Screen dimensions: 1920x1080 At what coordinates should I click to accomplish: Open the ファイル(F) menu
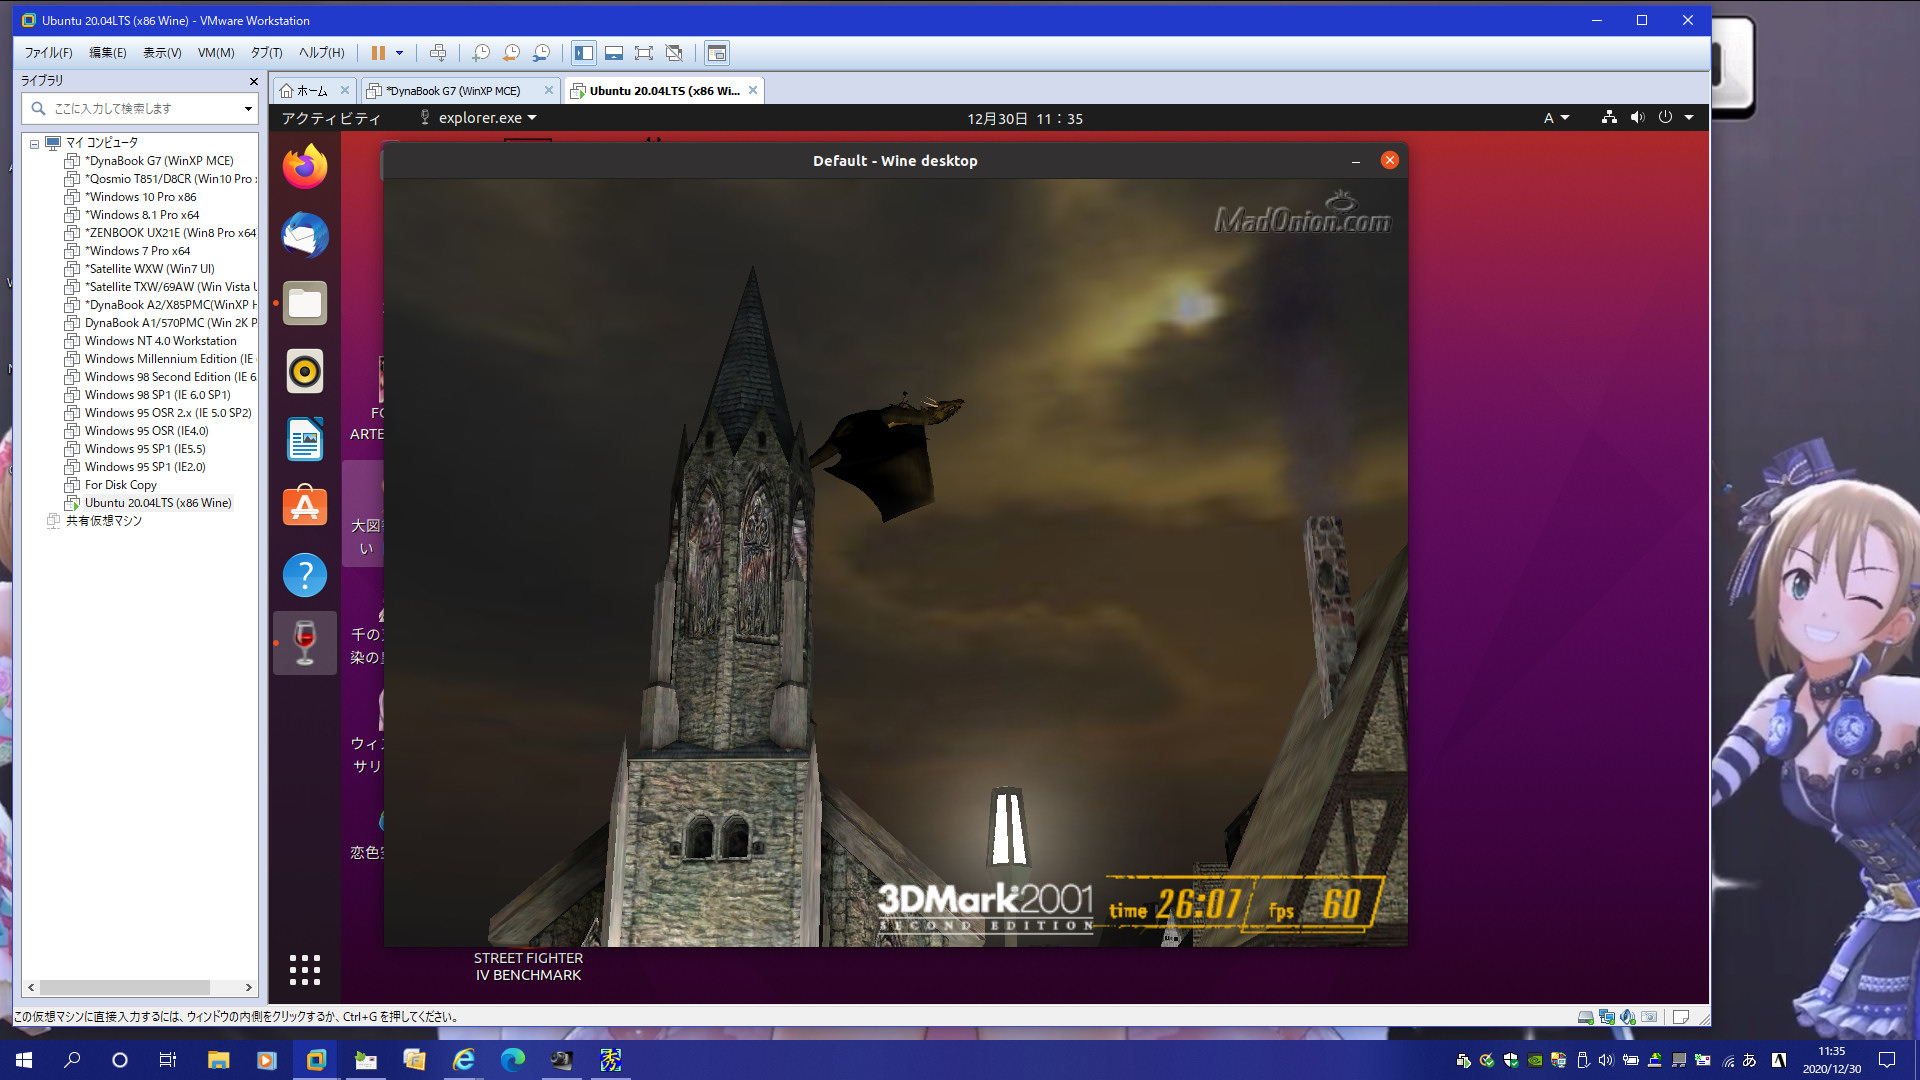pyautogui.click(x=48, y=53)
